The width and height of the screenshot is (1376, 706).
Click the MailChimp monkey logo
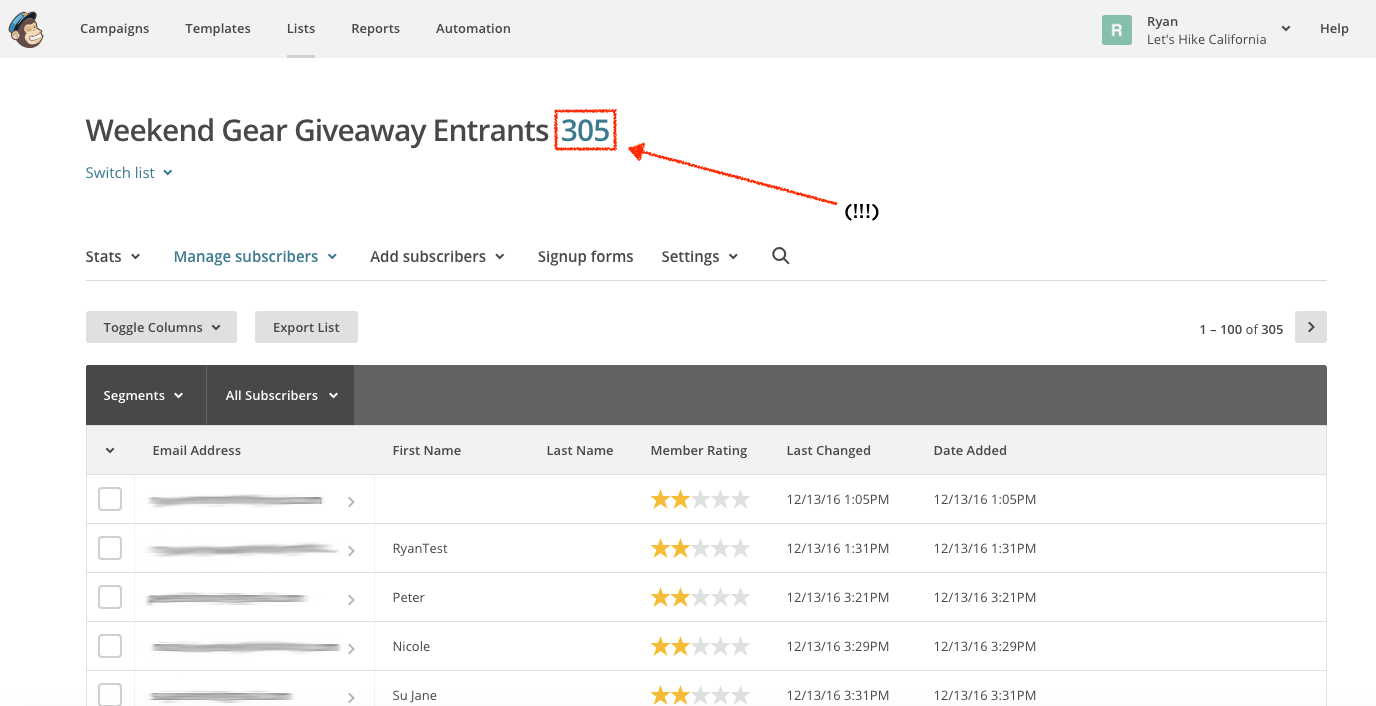coord(25,29)
